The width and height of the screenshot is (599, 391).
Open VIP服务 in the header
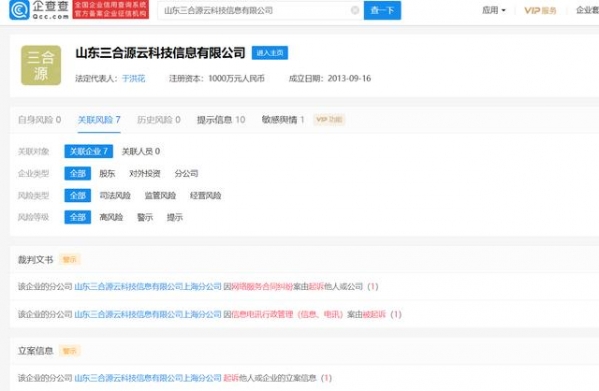click(540, 11)
